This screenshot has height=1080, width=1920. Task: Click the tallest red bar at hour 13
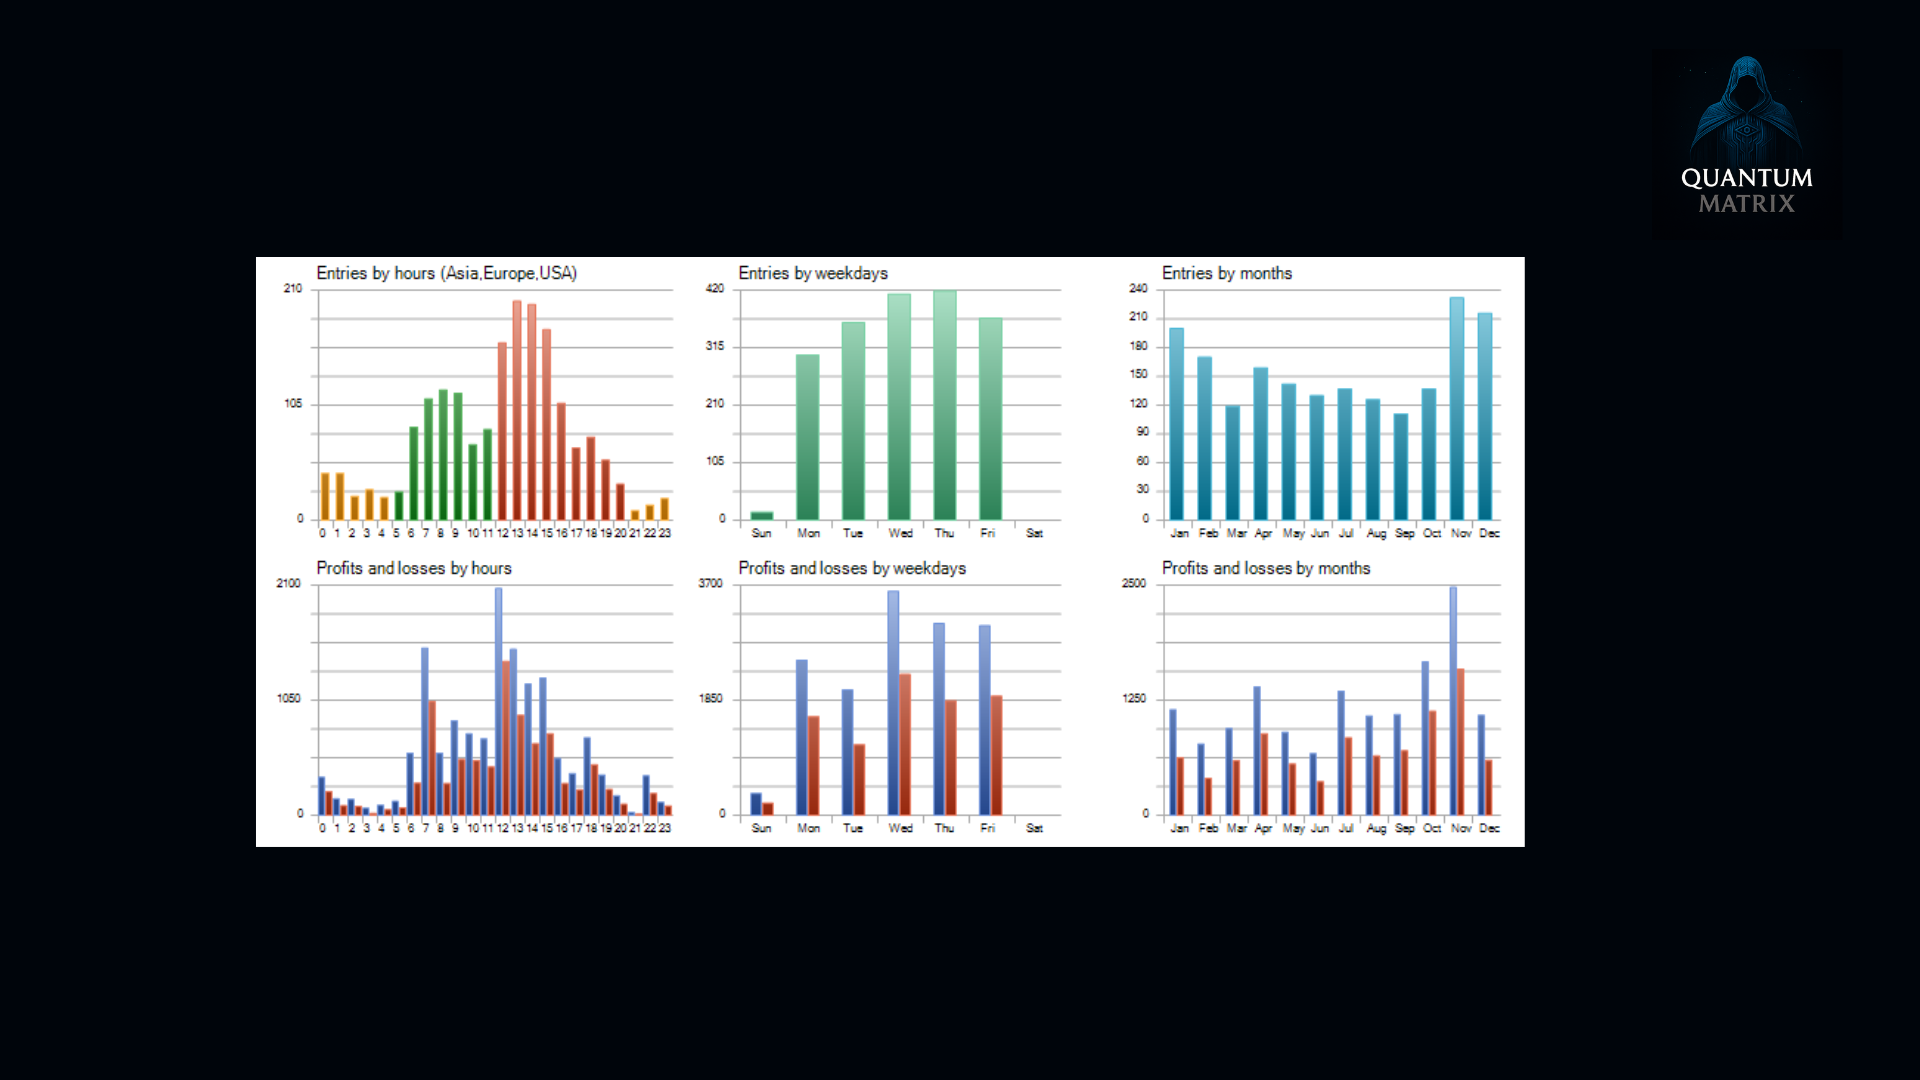tap(517, 410)
